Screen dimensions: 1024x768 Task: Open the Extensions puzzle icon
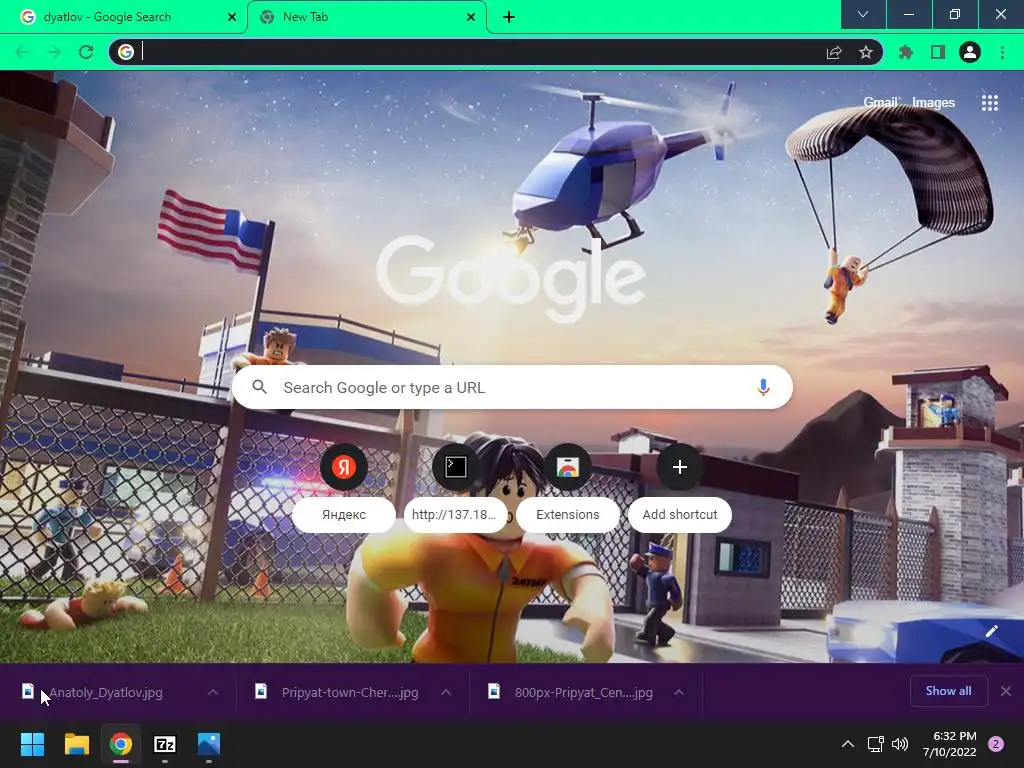pos(906,52)
